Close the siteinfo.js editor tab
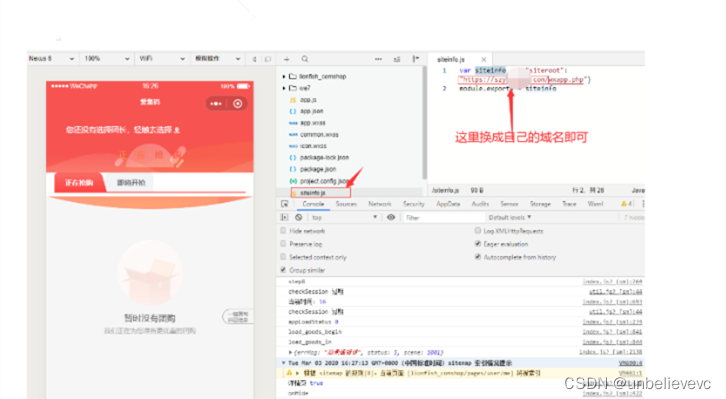This screenshot has width=726, height=399. [483, 59]
